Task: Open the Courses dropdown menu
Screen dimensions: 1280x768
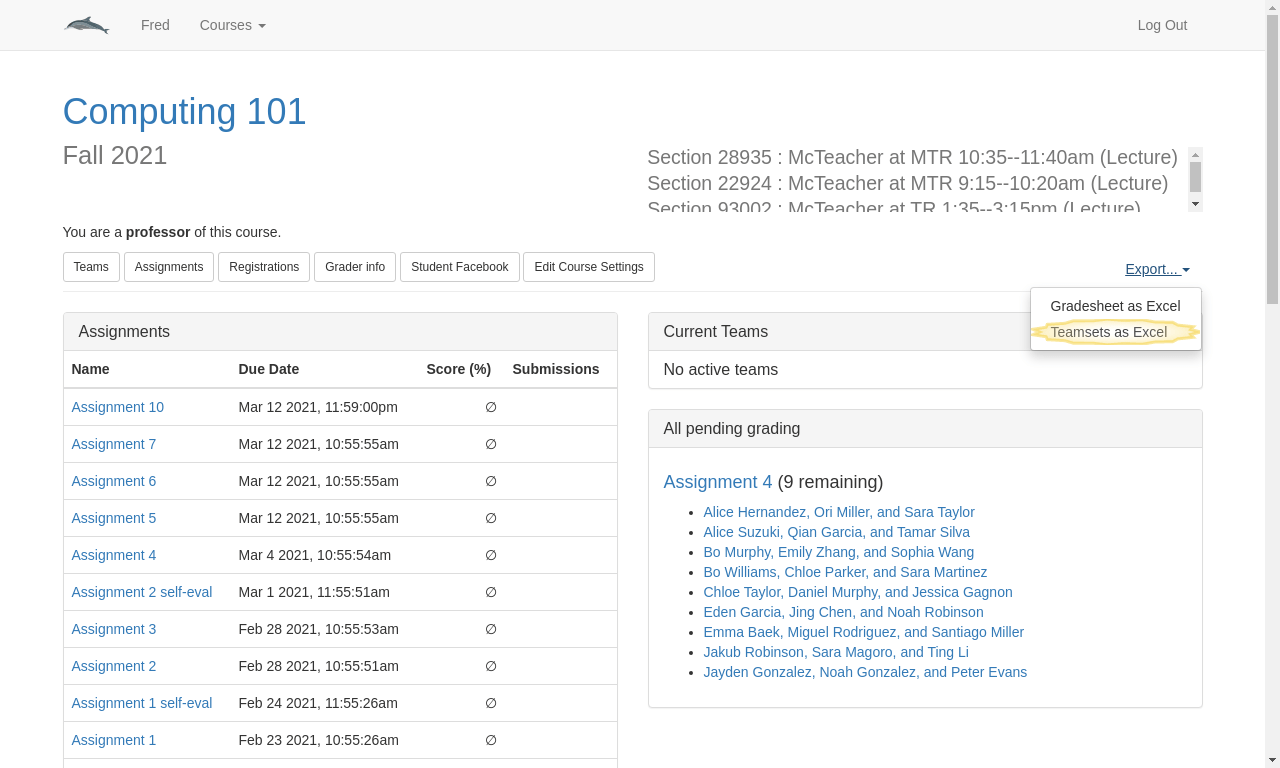Action: tap(232, 25)
